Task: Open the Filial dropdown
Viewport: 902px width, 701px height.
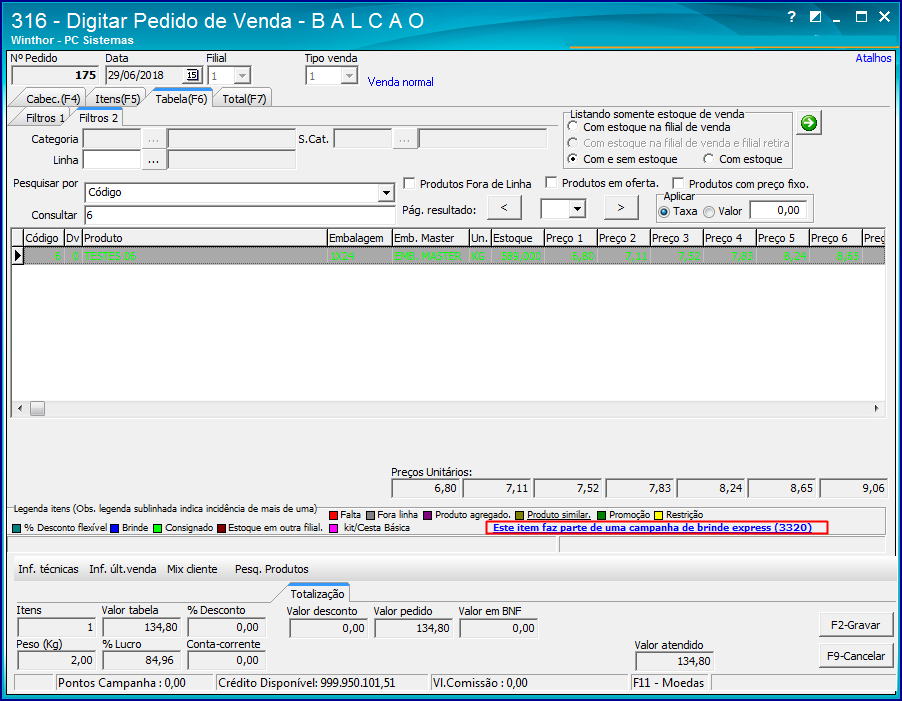Action: (242, 75)
